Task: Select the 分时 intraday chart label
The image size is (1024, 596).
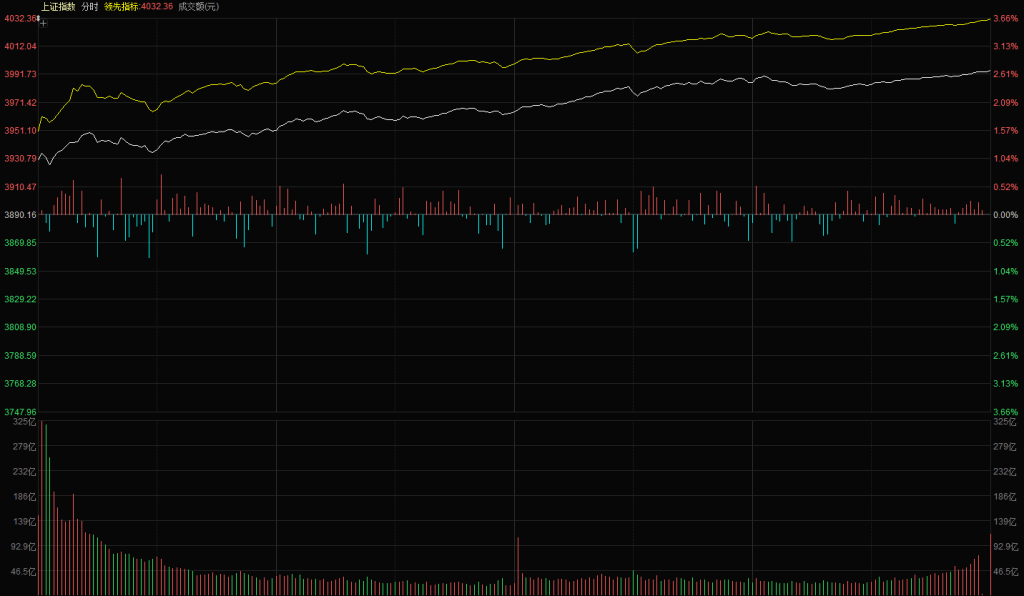Action: 90,6
